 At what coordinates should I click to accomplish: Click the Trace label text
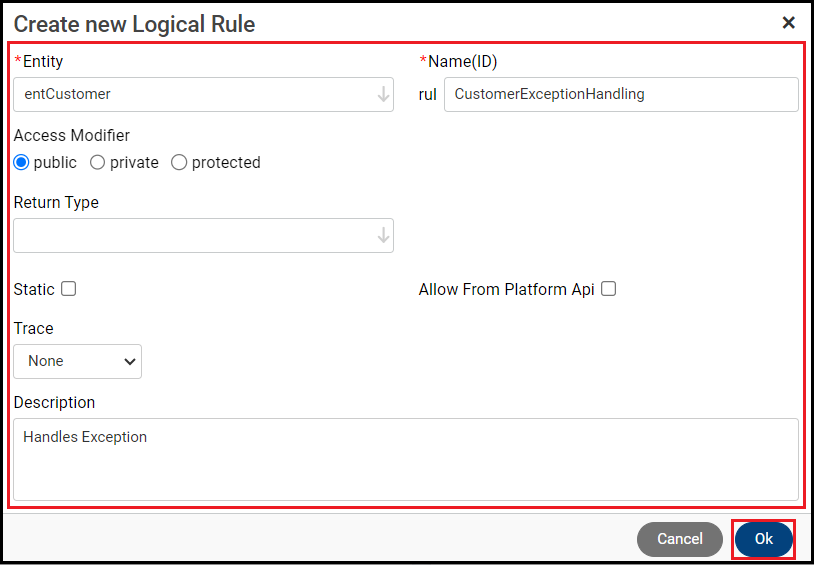(34, 328)
